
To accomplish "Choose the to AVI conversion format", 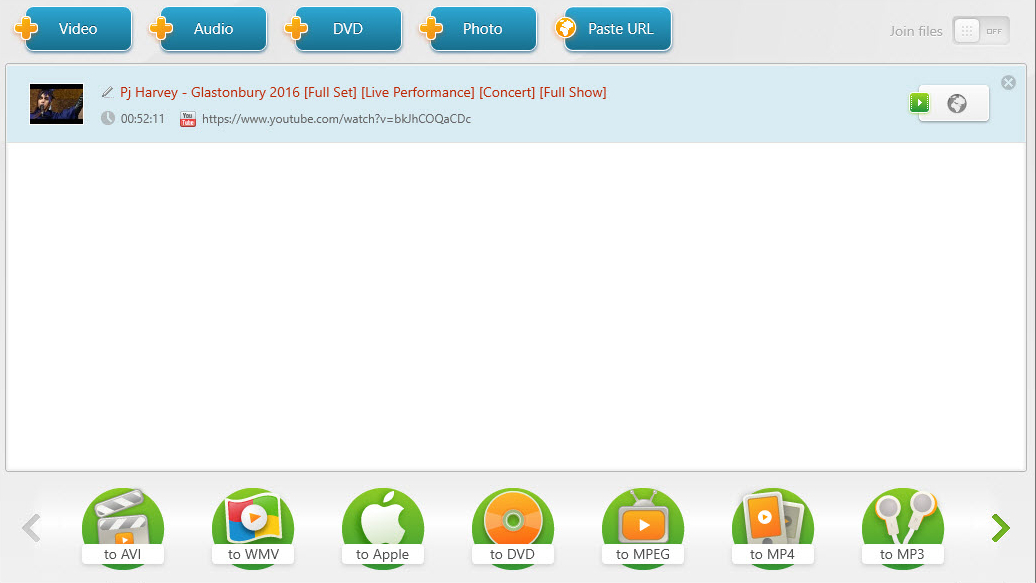I will pos(123,527).
